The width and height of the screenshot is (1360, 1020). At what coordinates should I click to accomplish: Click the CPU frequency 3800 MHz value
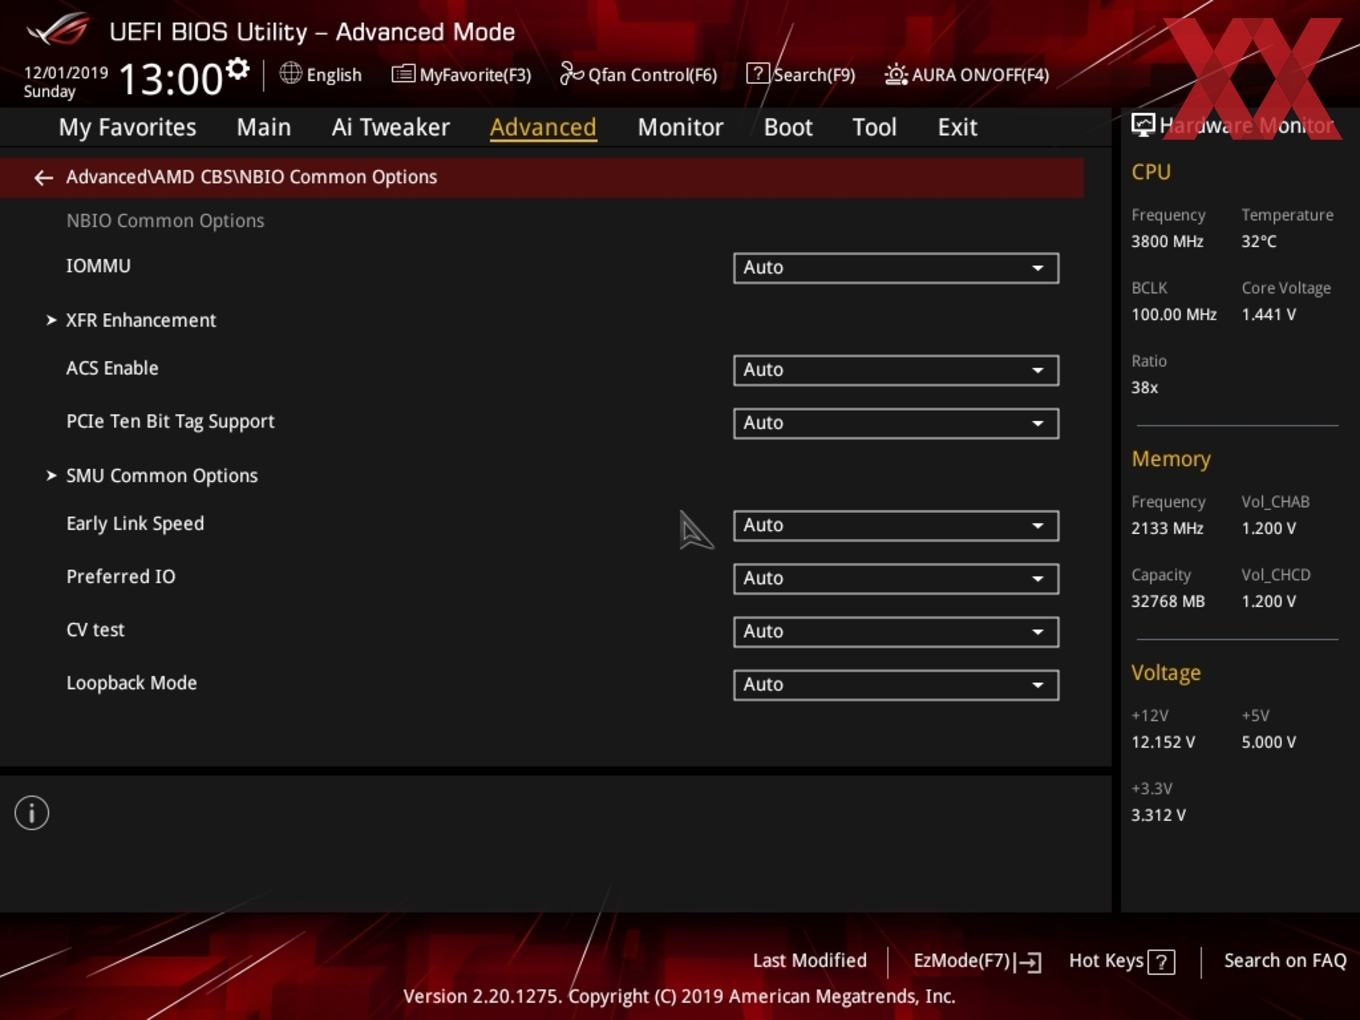pos(1167,241)
